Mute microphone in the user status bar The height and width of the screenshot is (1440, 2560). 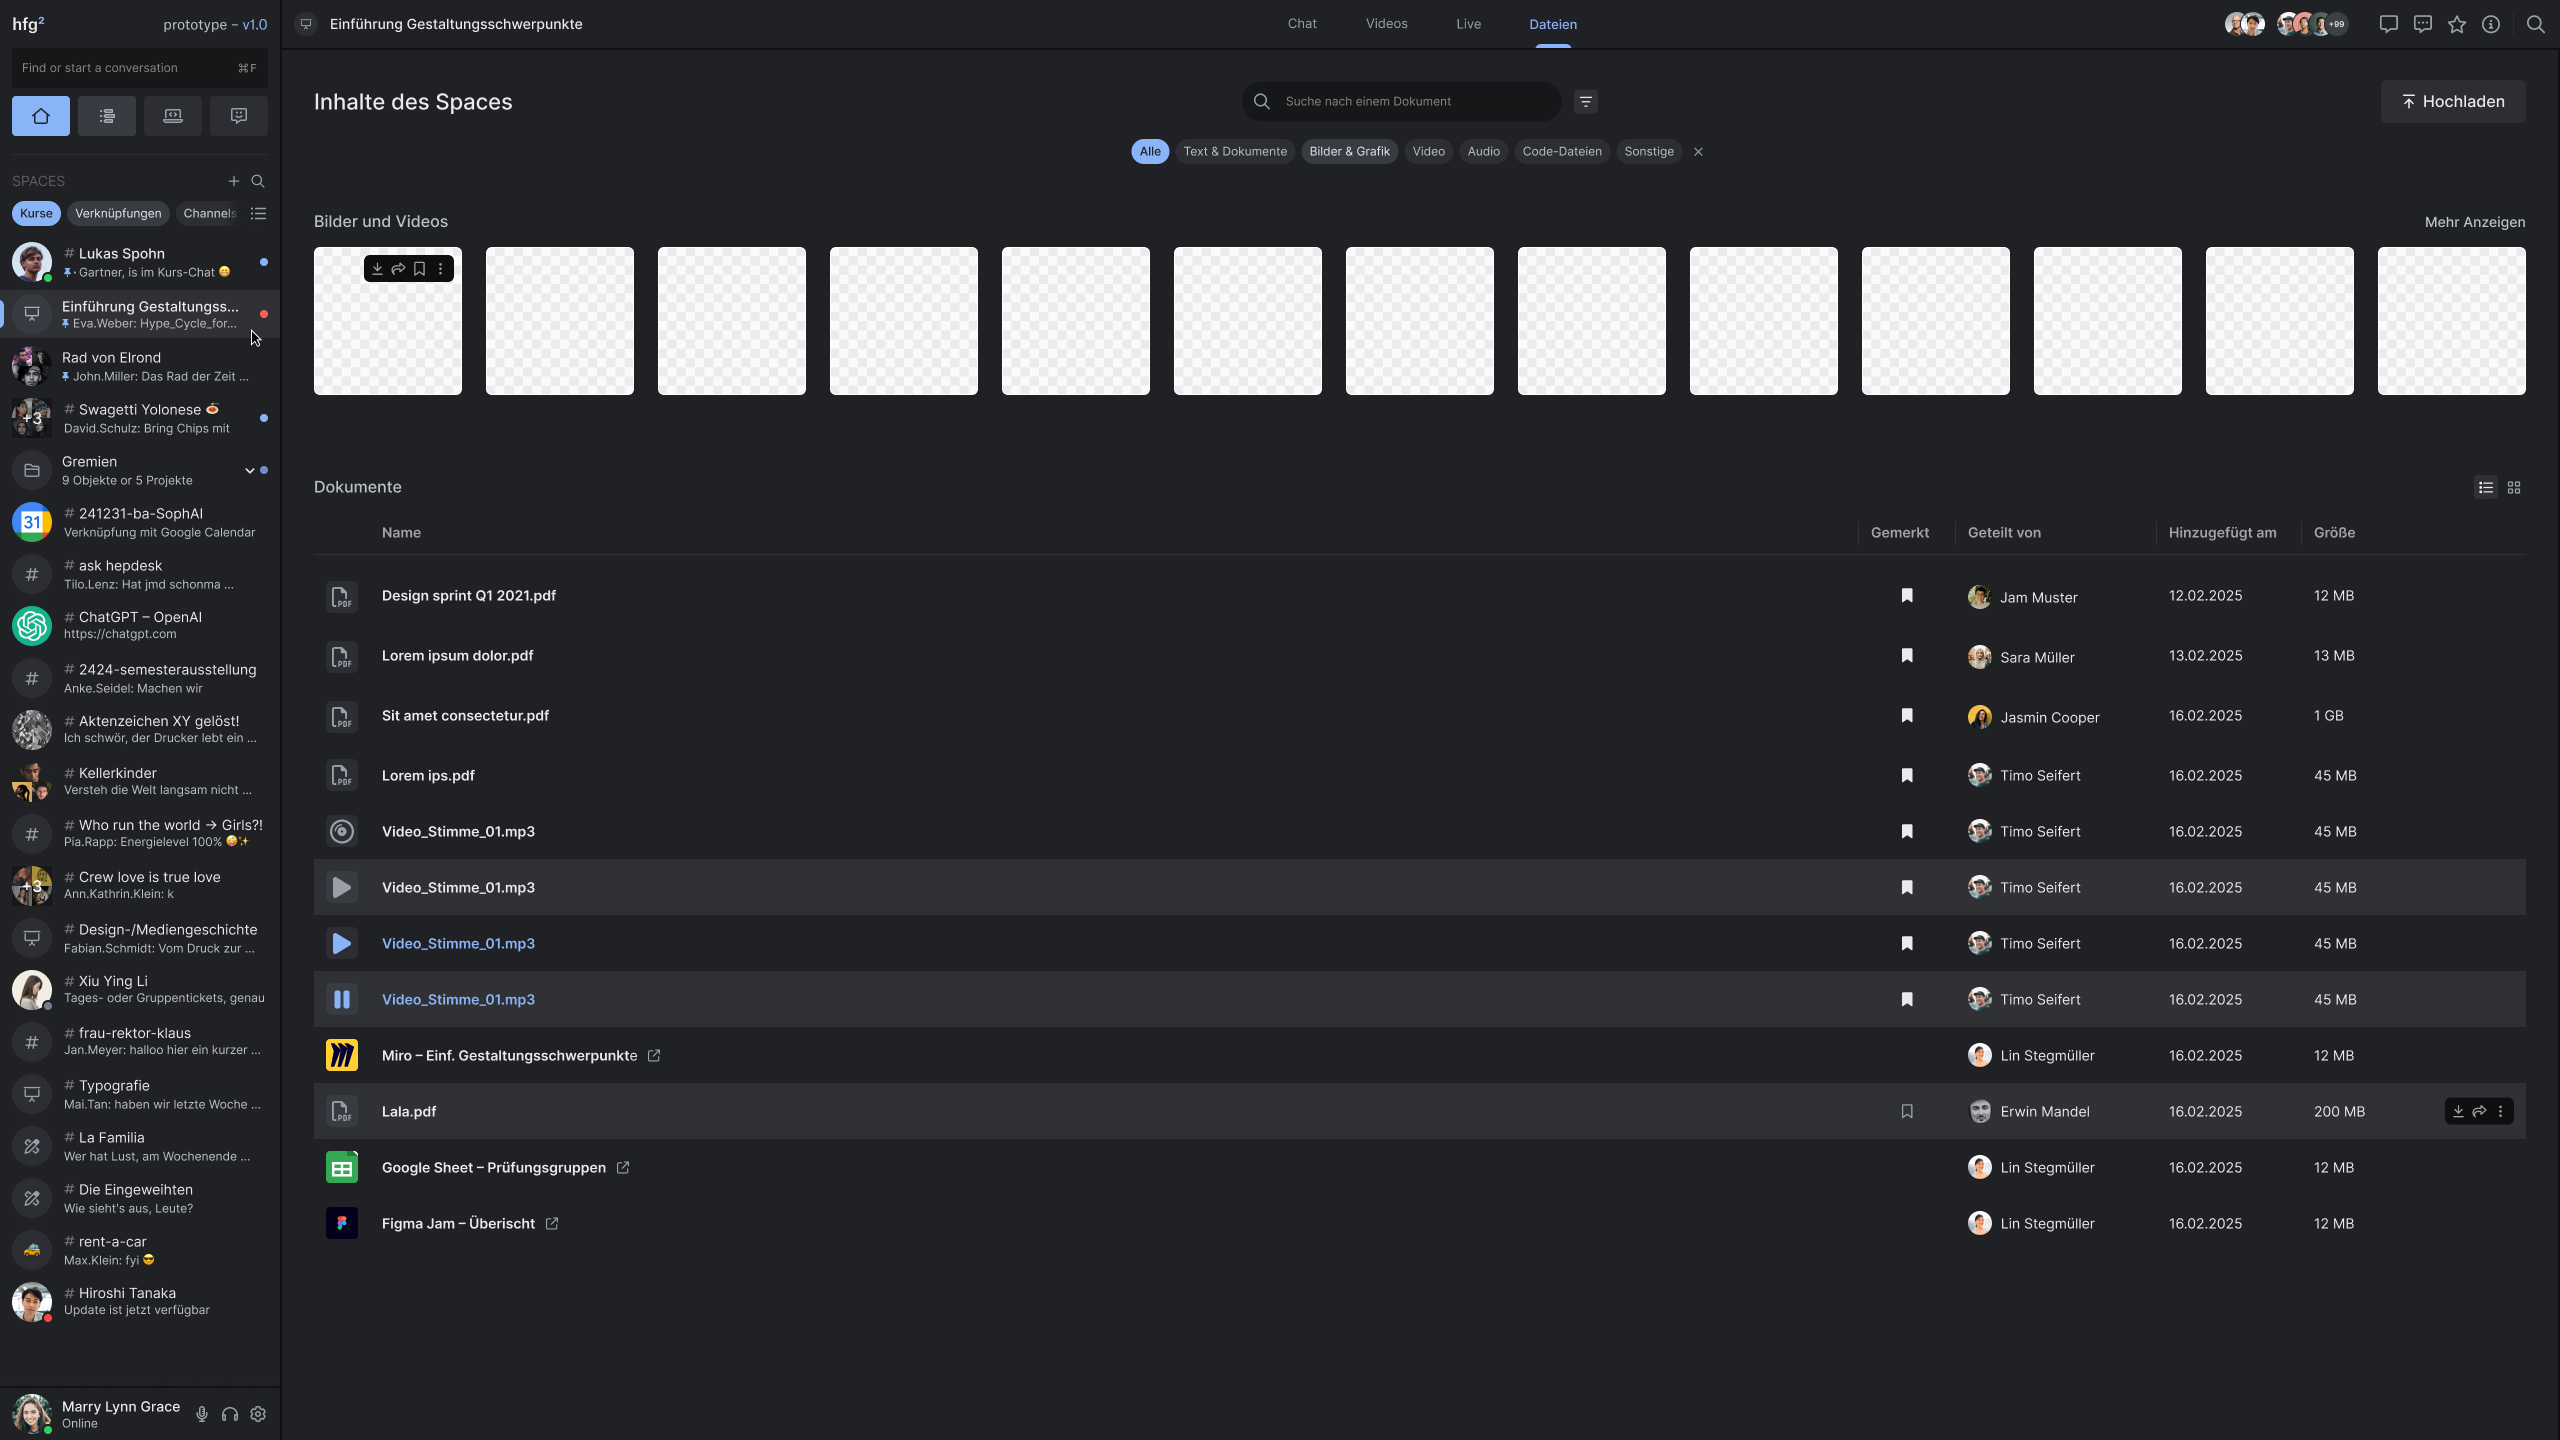point(202,1414)
